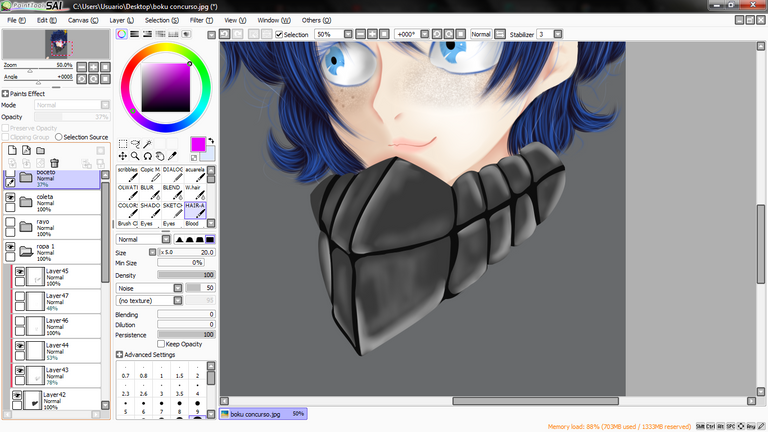
Task: Enable the Keep Opacity checkbox
Action: tap(161, 344)
